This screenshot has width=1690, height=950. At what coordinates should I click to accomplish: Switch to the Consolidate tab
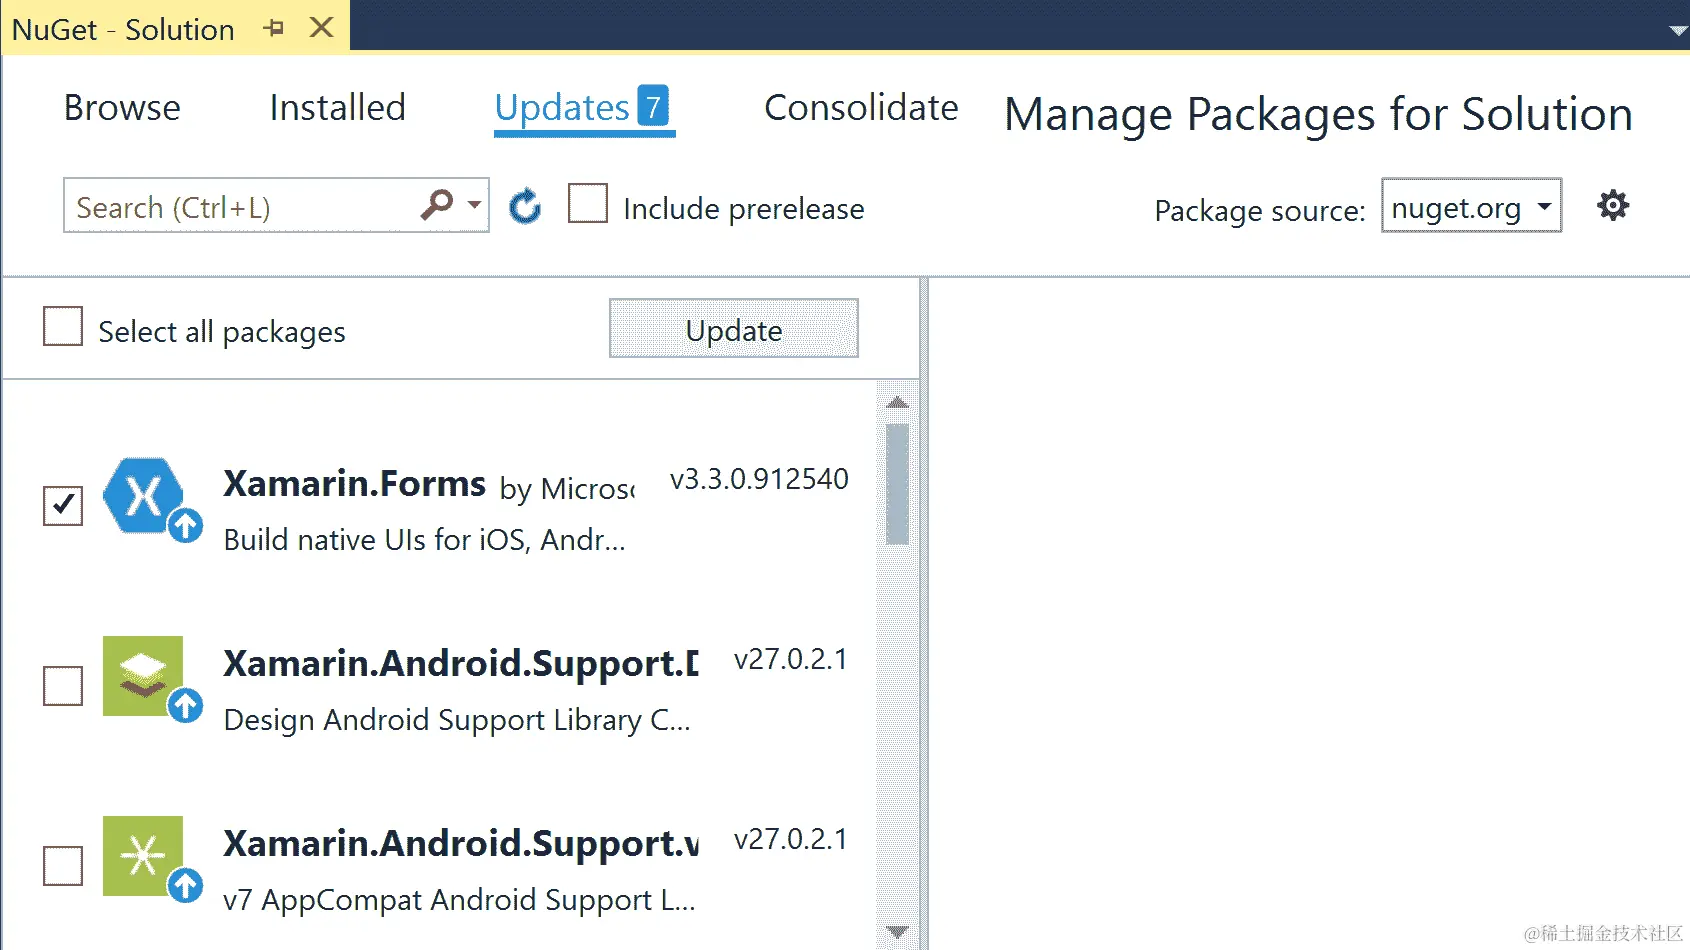pyautogui.click(x=861, y=108)
